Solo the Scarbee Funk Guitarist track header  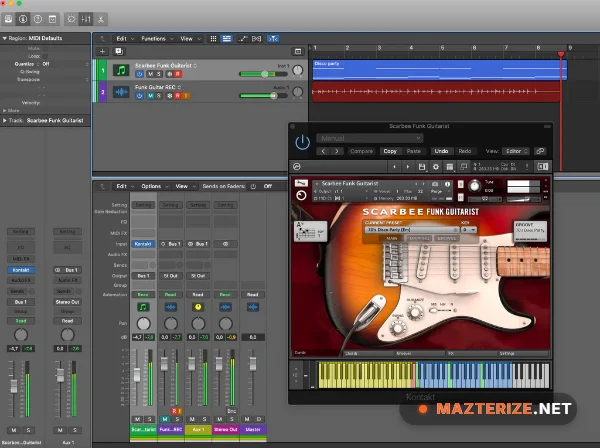pos(159,74)
